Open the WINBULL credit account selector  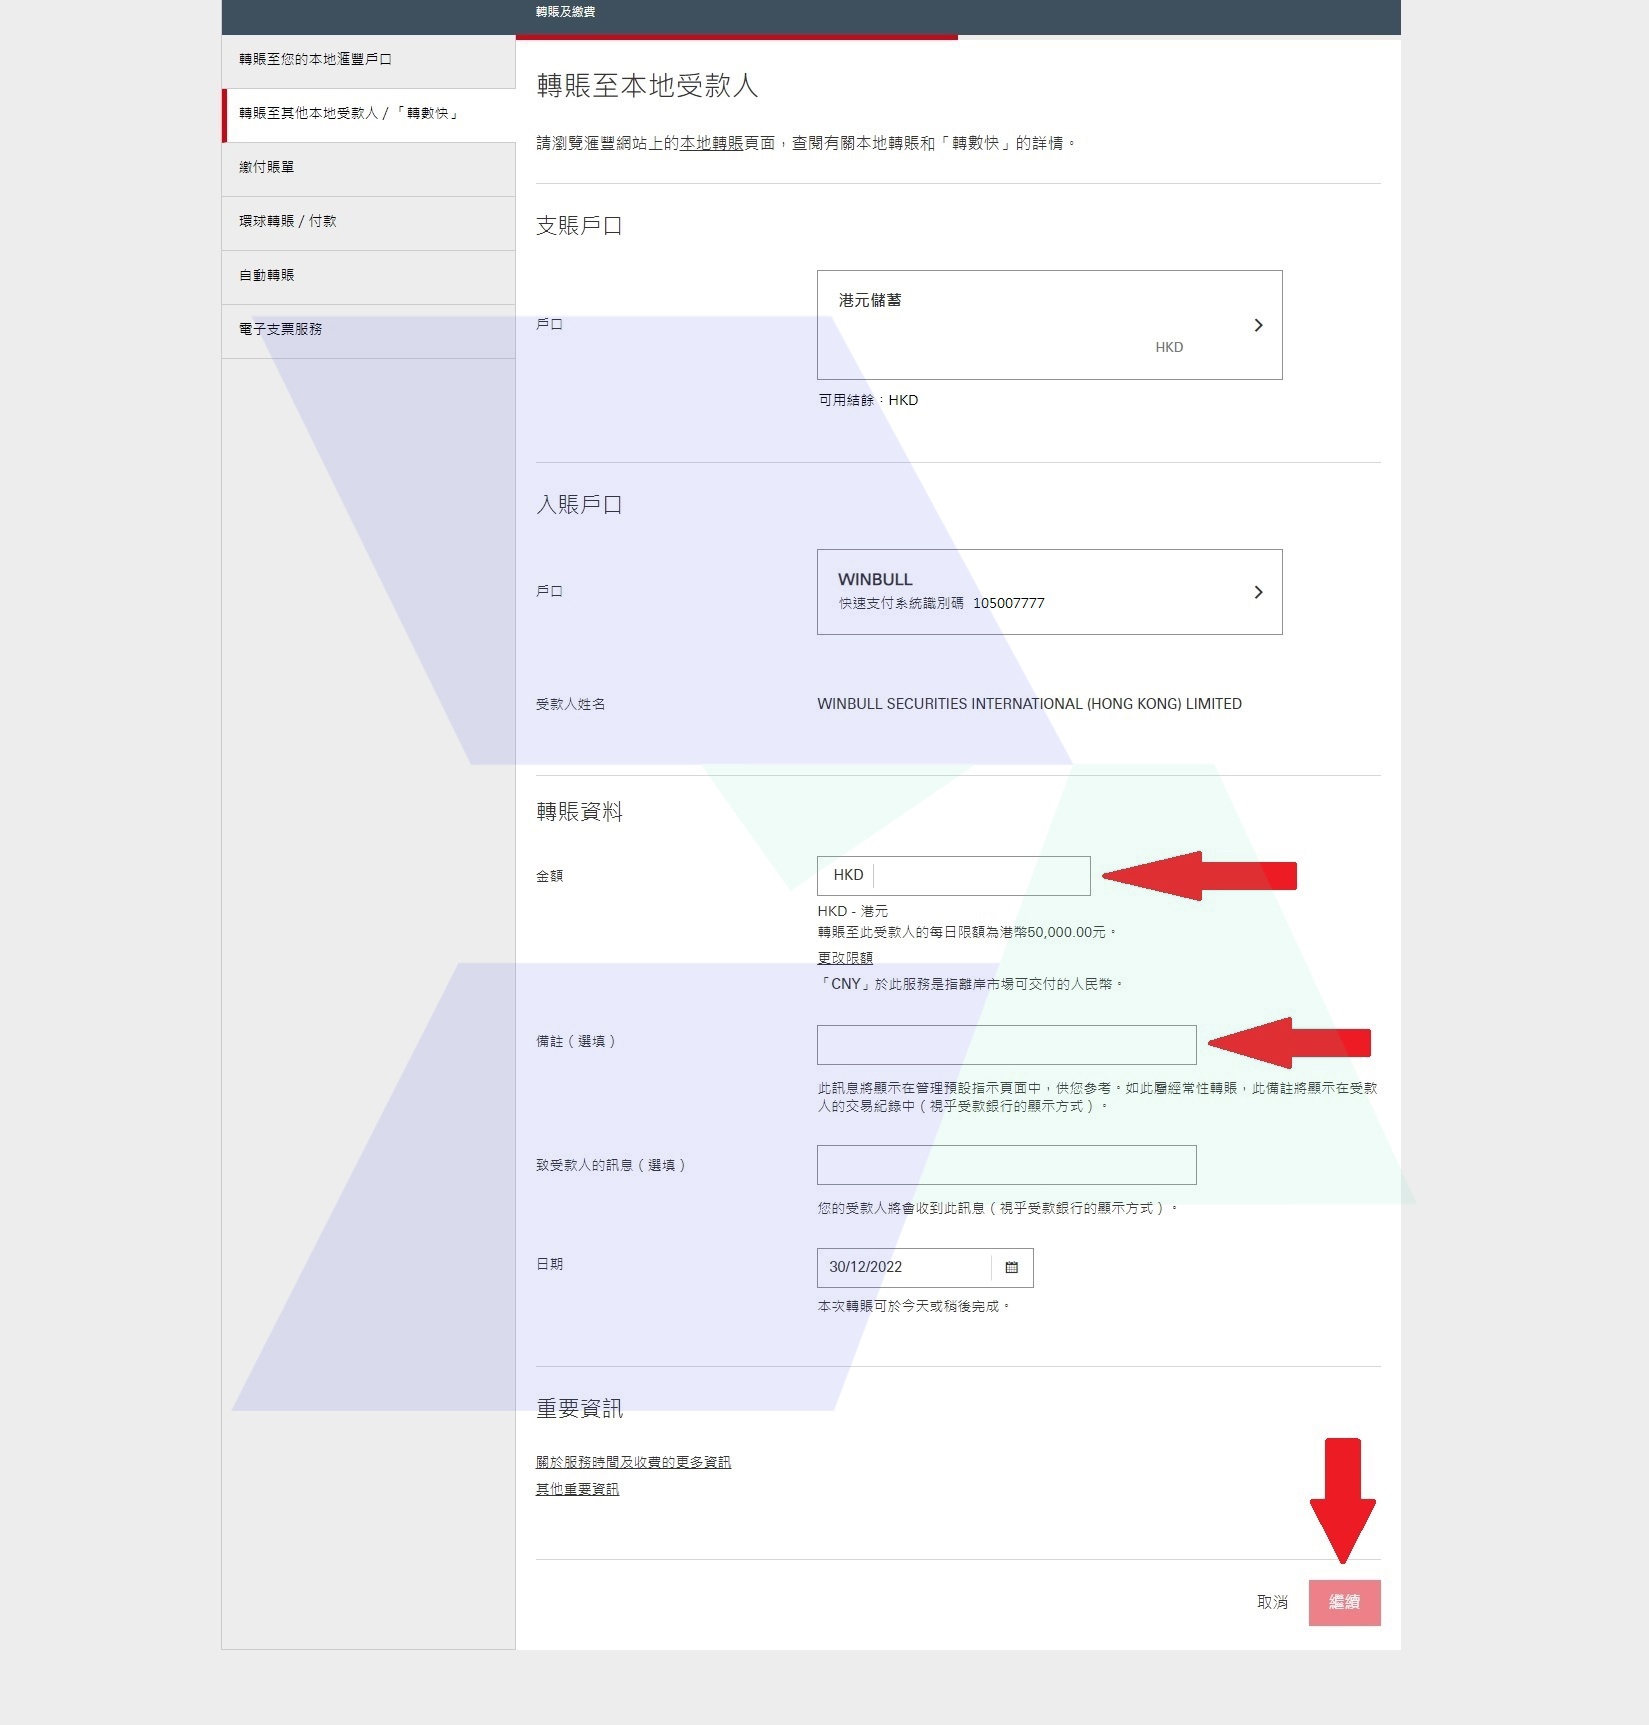click(1049, 592)
